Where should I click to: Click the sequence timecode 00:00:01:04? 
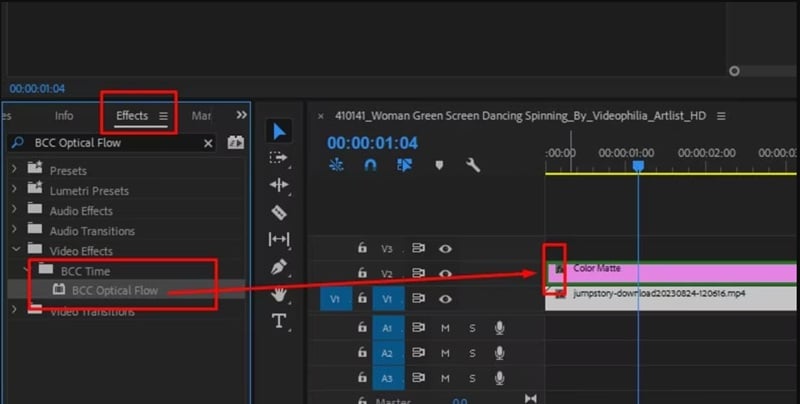tap(372, 143)
